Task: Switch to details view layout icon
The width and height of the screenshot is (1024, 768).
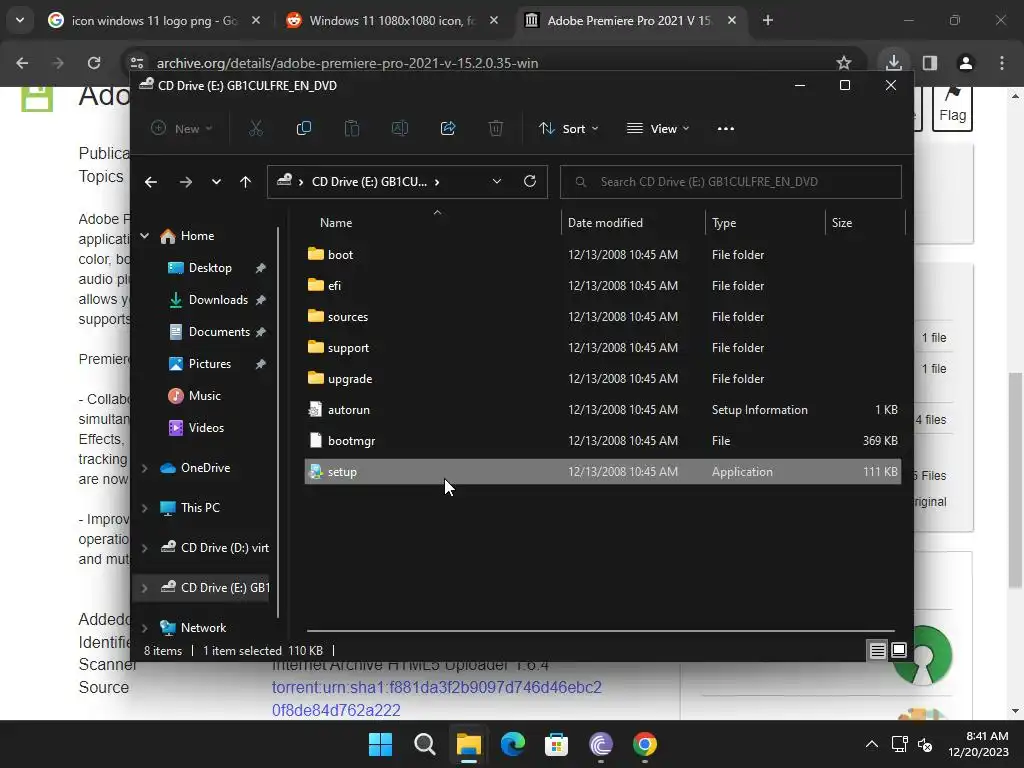Action: pos(877,650)
